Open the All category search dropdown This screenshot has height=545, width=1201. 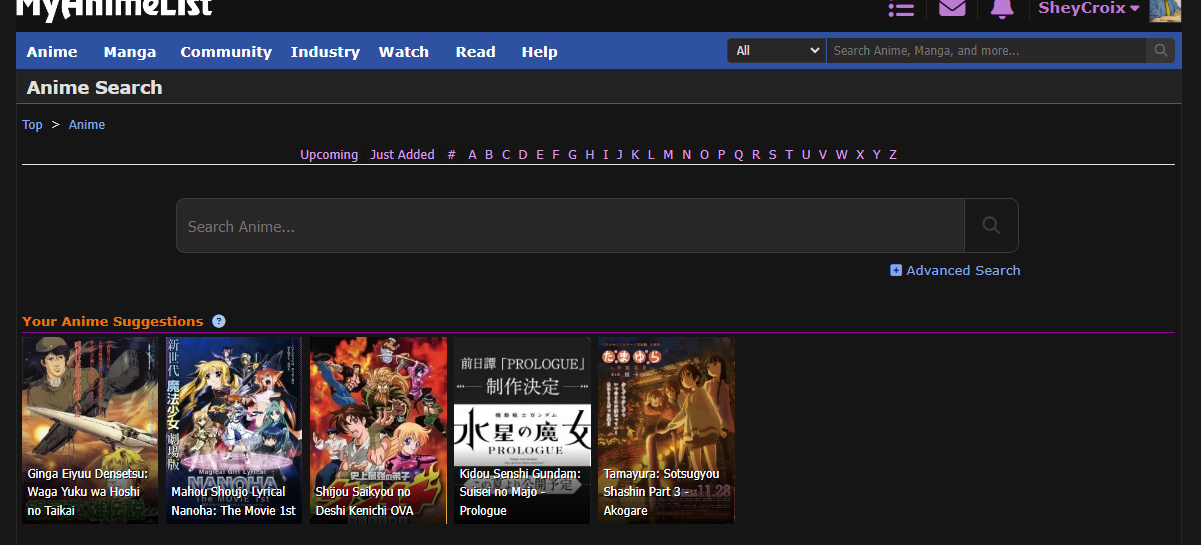pyautogui.click(x=776, y=51)
